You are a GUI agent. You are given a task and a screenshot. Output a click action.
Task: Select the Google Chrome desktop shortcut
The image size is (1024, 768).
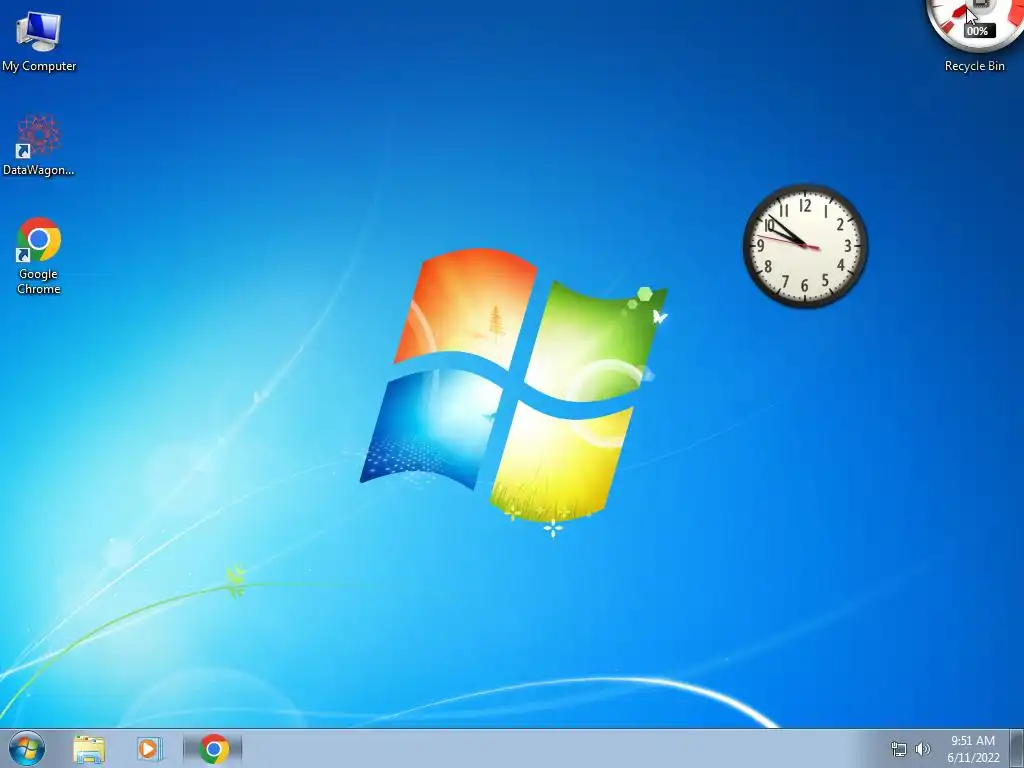[39, 256]
